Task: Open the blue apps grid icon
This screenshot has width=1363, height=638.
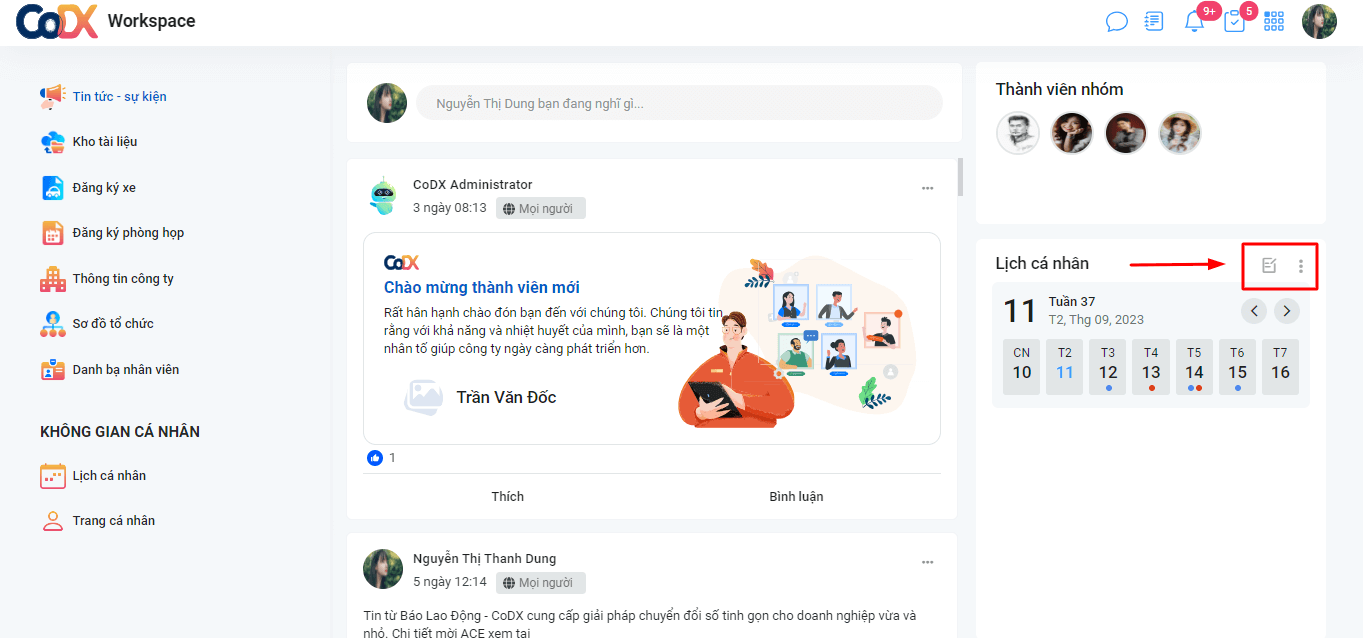Action: [x=1274, y=21]
